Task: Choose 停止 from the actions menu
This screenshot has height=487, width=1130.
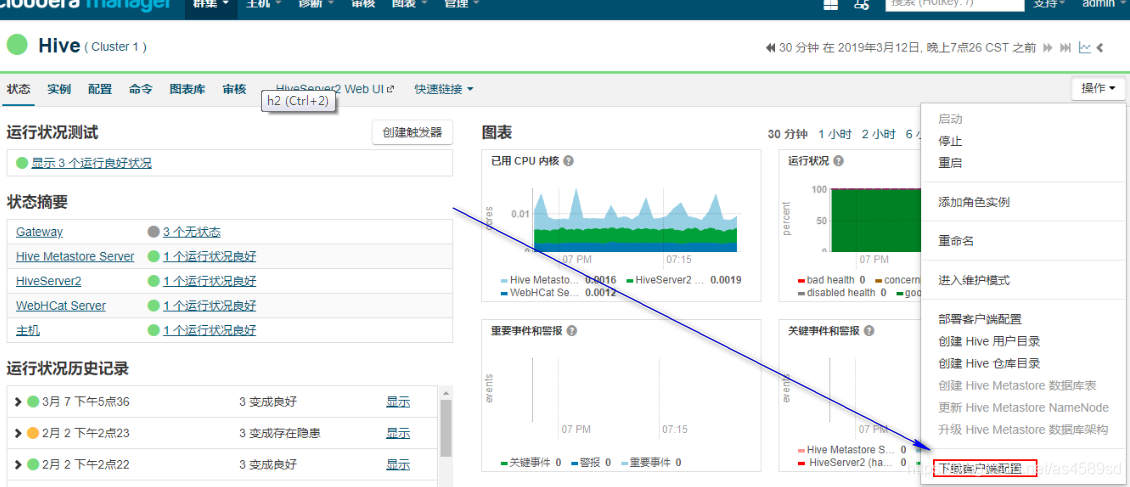Action: coord(950,141)
